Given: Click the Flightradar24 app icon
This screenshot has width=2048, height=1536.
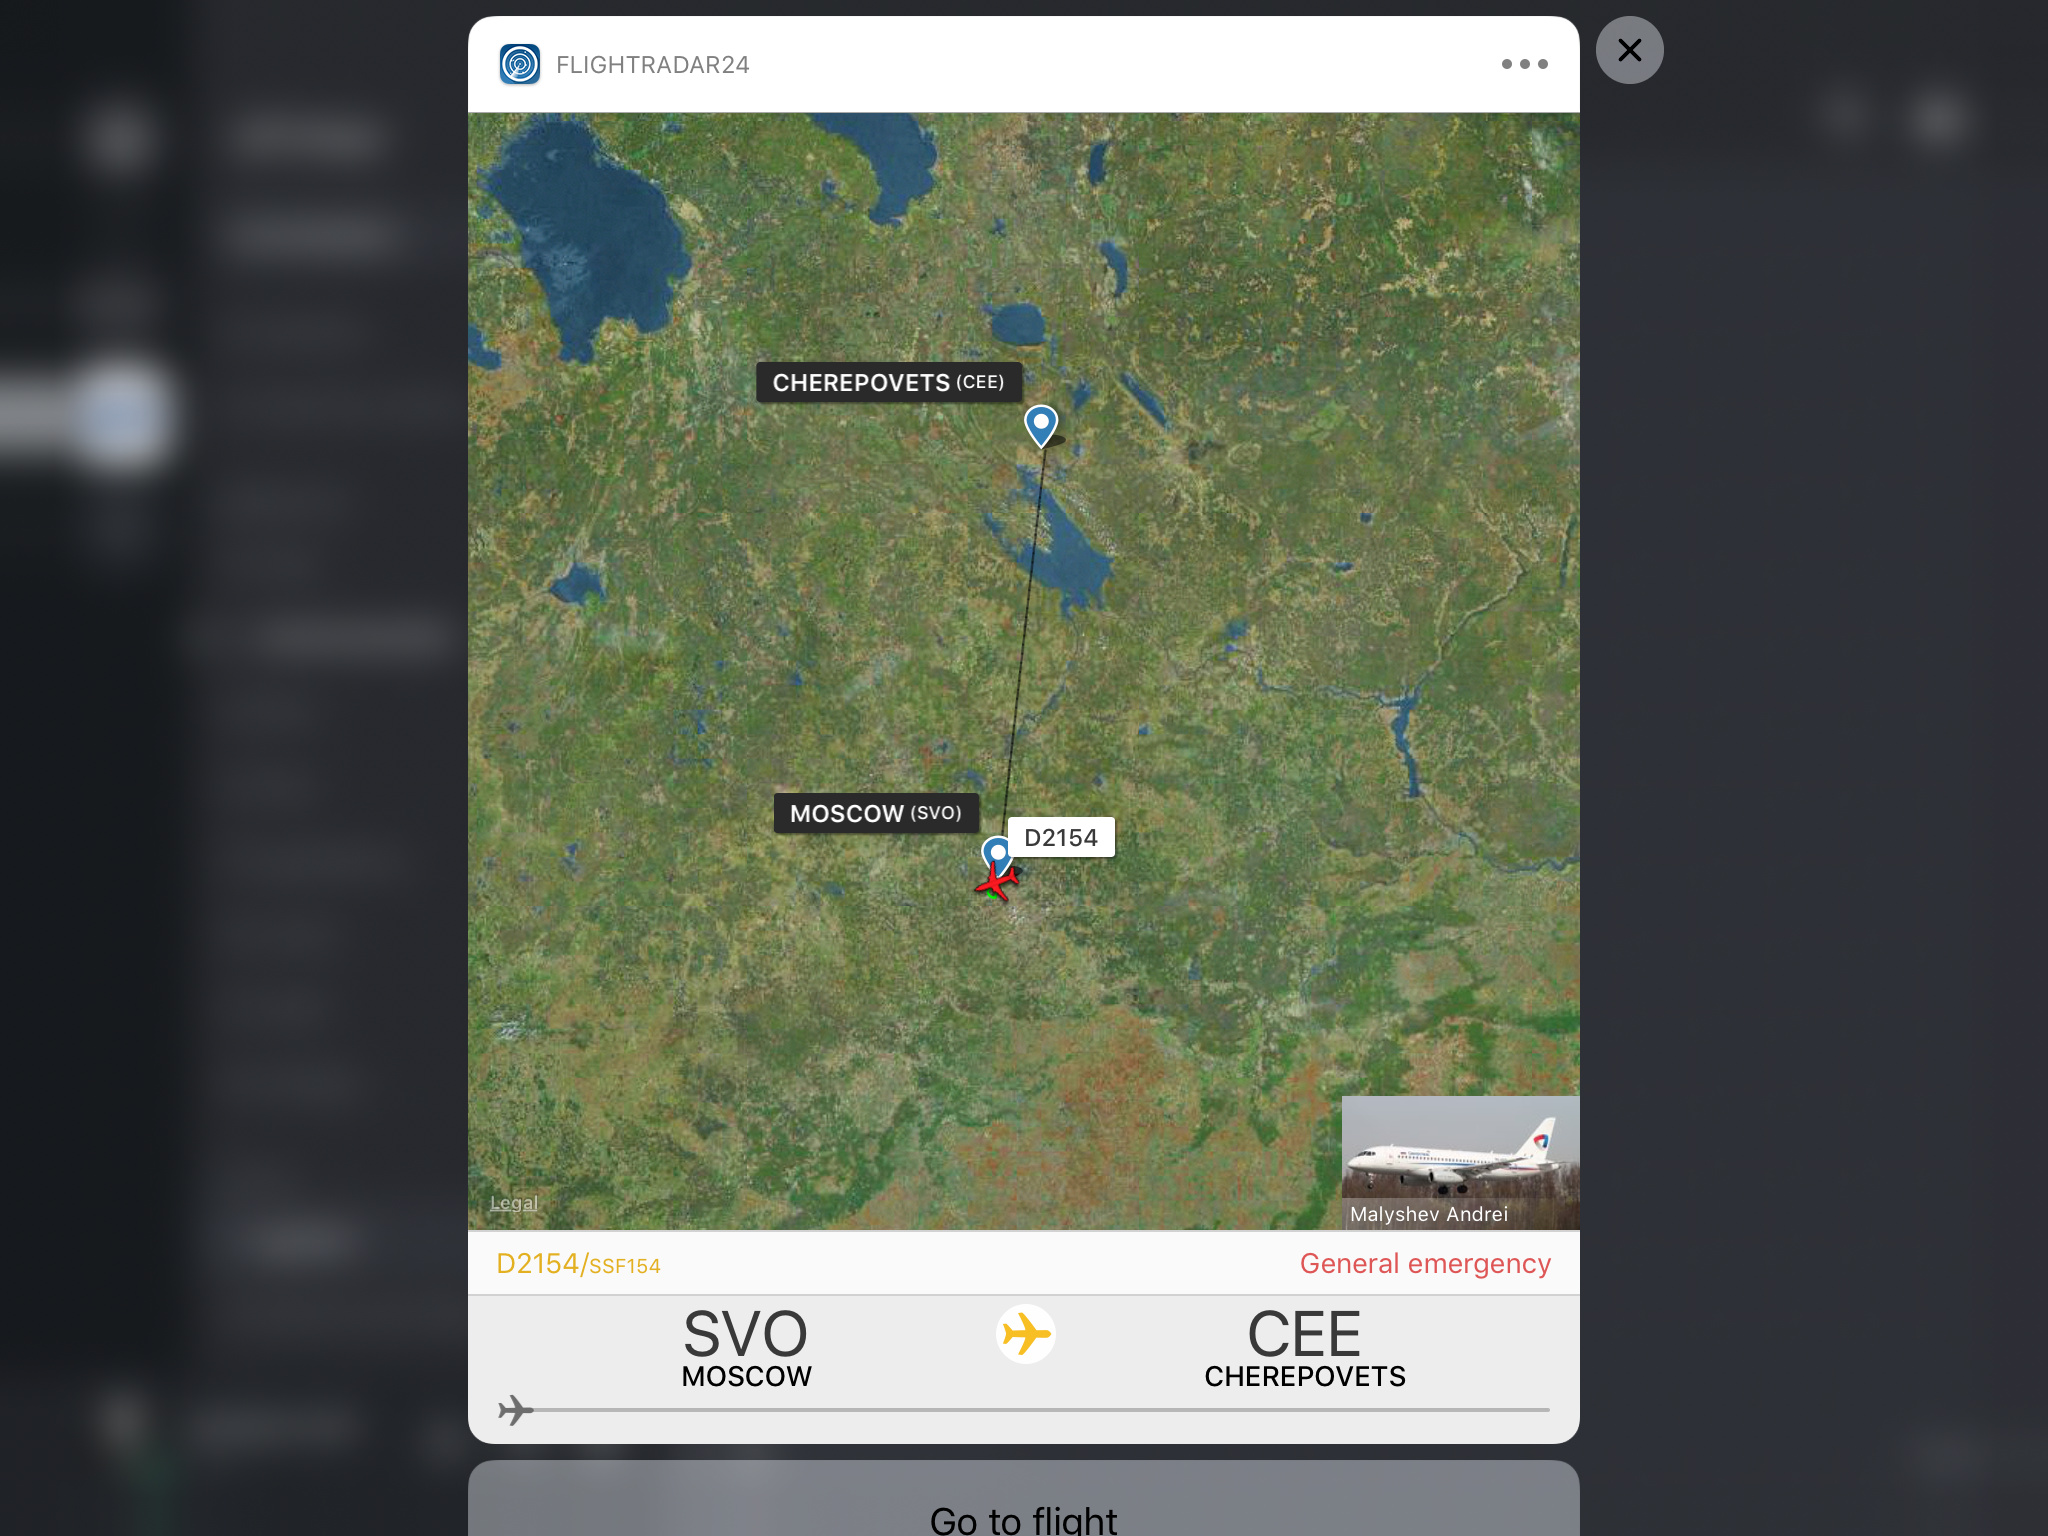Looking at the screenshot, I should (x=520, y=64).
